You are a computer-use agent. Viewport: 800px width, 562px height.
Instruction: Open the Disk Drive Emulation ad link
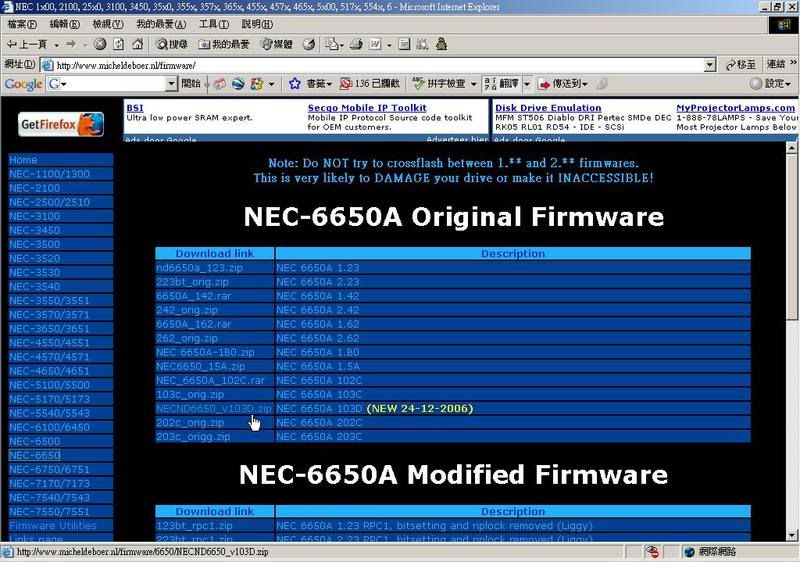(x=548, y=108)
